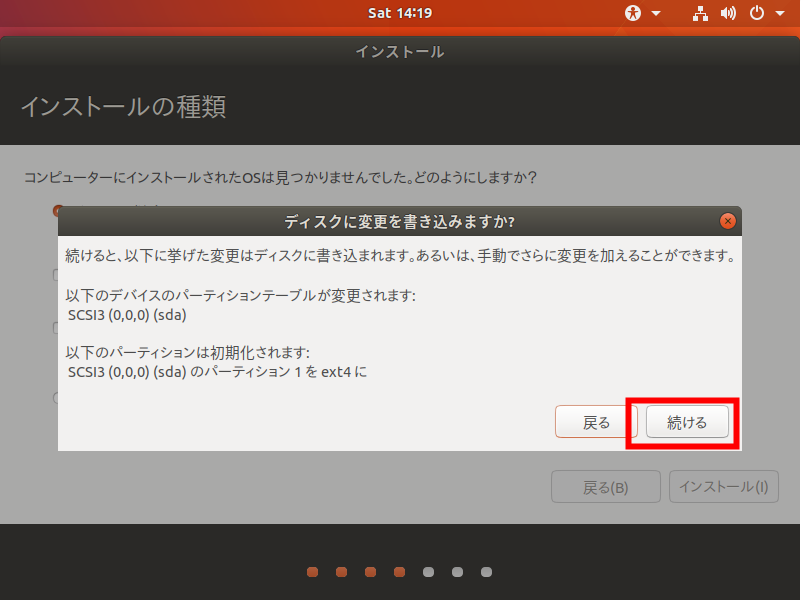Screen dimensions: 801x600
Task: Click the 戻る button in the dialog
Action: pos(596,422)
